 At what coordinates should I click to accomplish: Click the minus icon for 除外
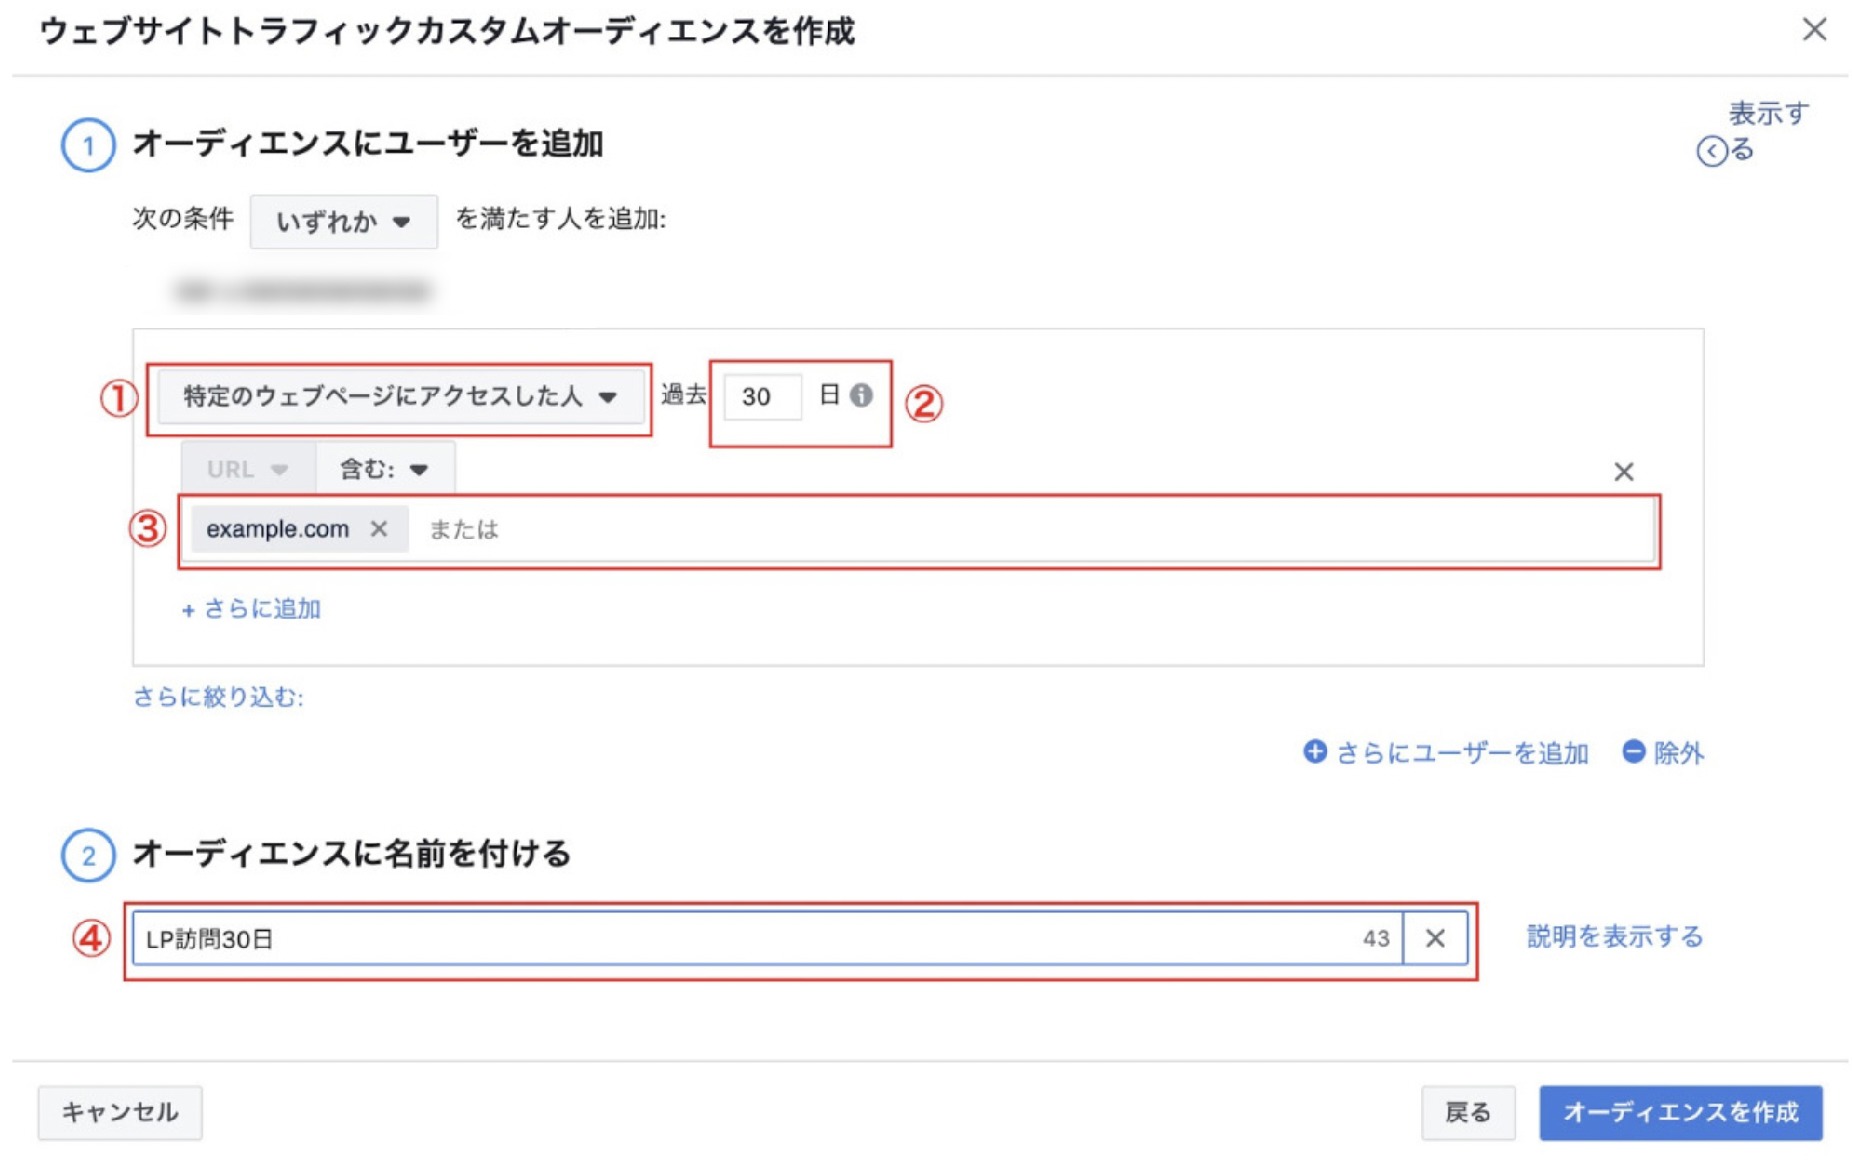(1633, 752)
